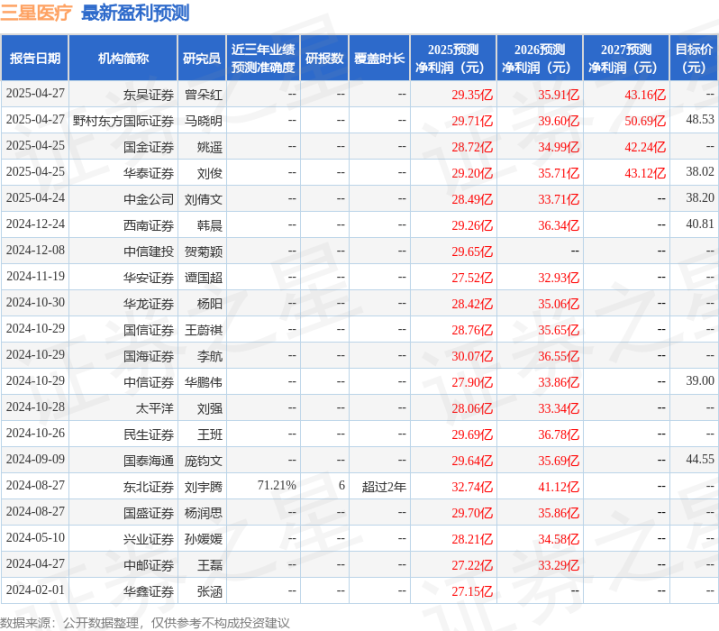Click researcher name 贺菊颖

pos(204,251)
